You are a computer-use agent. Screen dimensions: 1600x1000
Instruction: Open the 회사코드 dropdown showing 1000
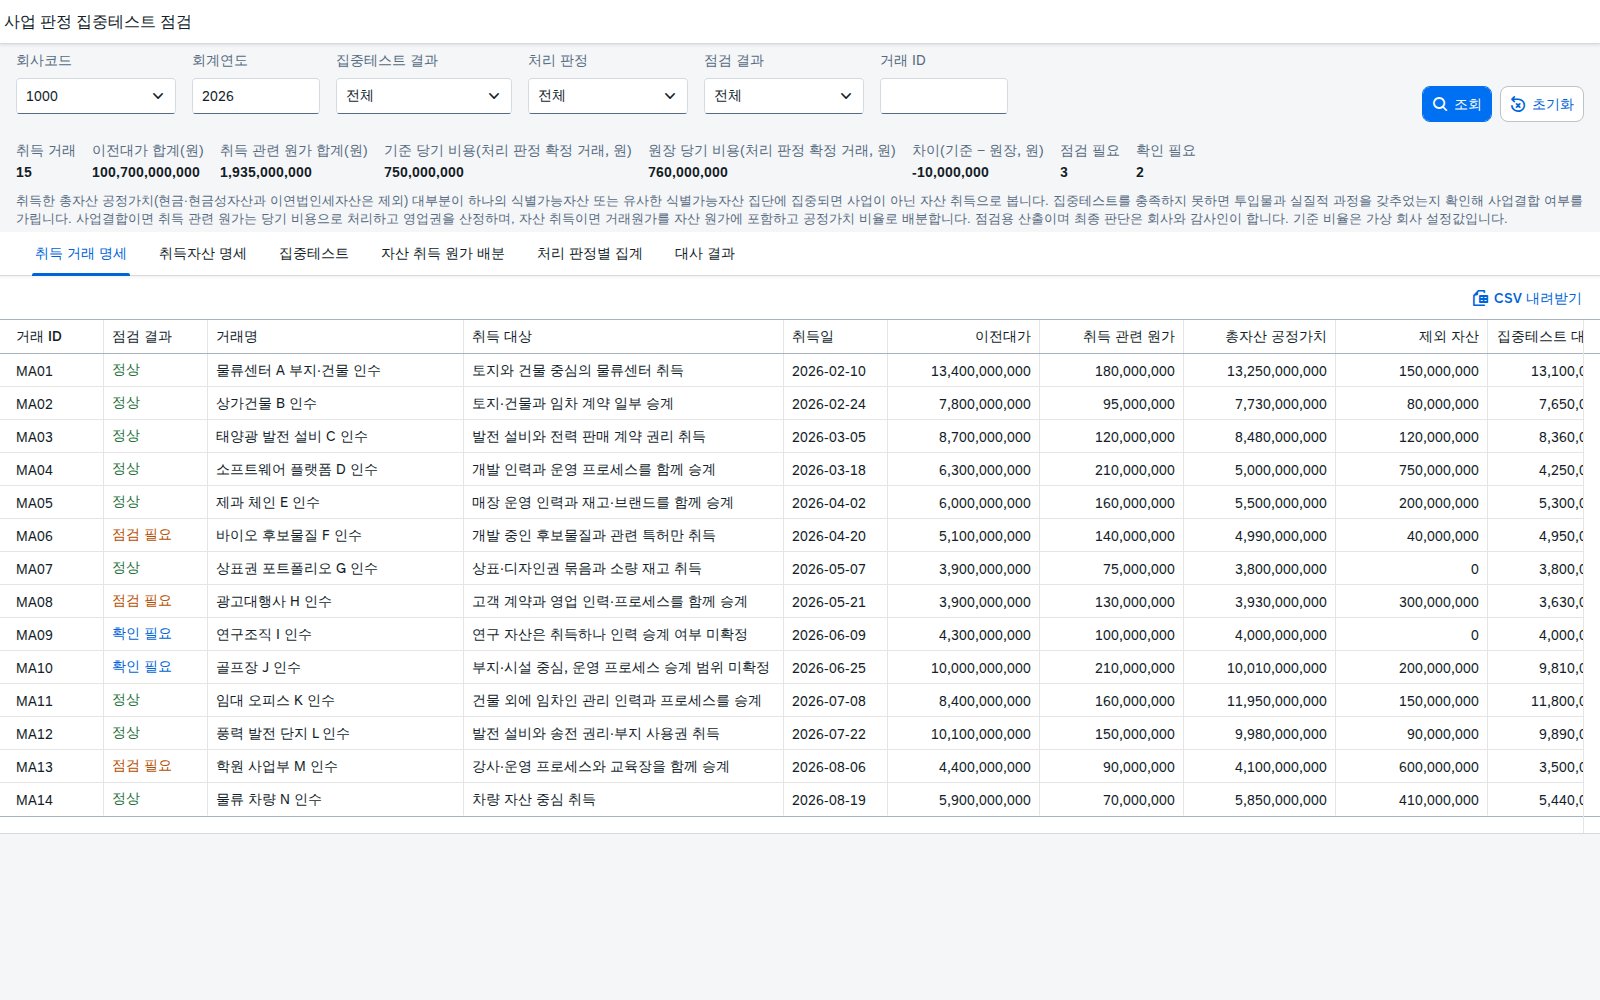96,96
